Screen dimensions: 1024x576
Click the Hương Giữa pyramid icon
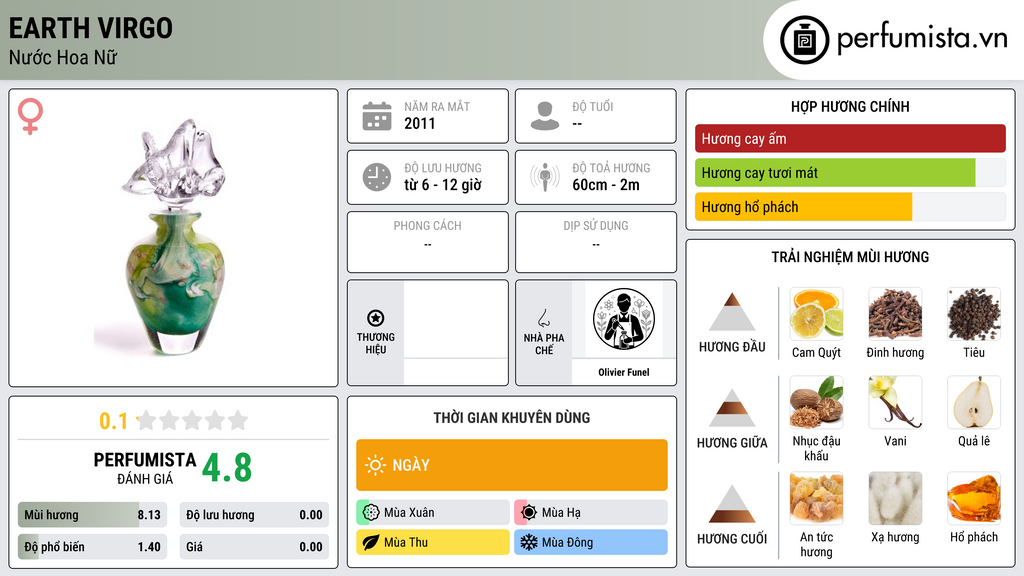(732, 408)
